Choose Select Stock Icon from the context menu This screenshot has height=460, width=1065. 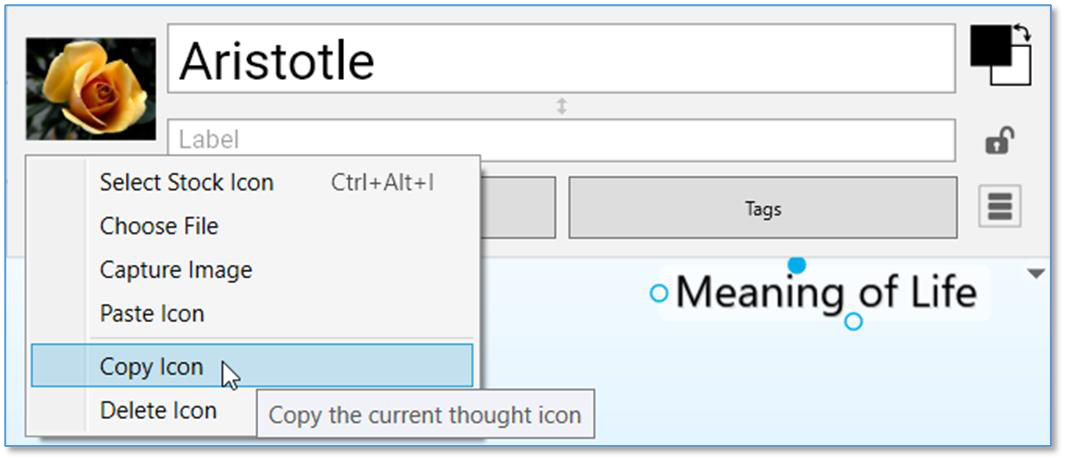(187, 183)
